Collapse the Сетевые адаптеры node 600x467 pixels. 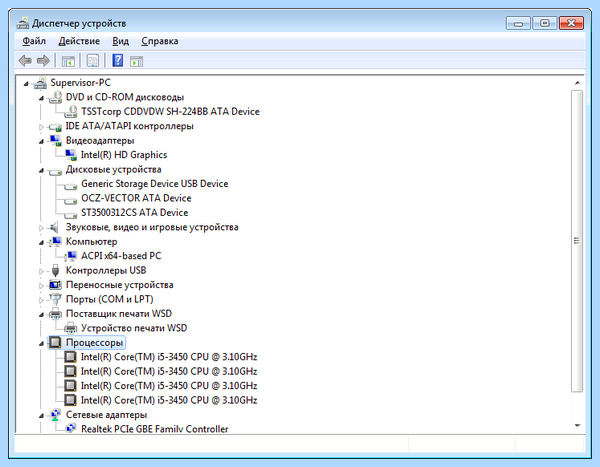point(41,415)
